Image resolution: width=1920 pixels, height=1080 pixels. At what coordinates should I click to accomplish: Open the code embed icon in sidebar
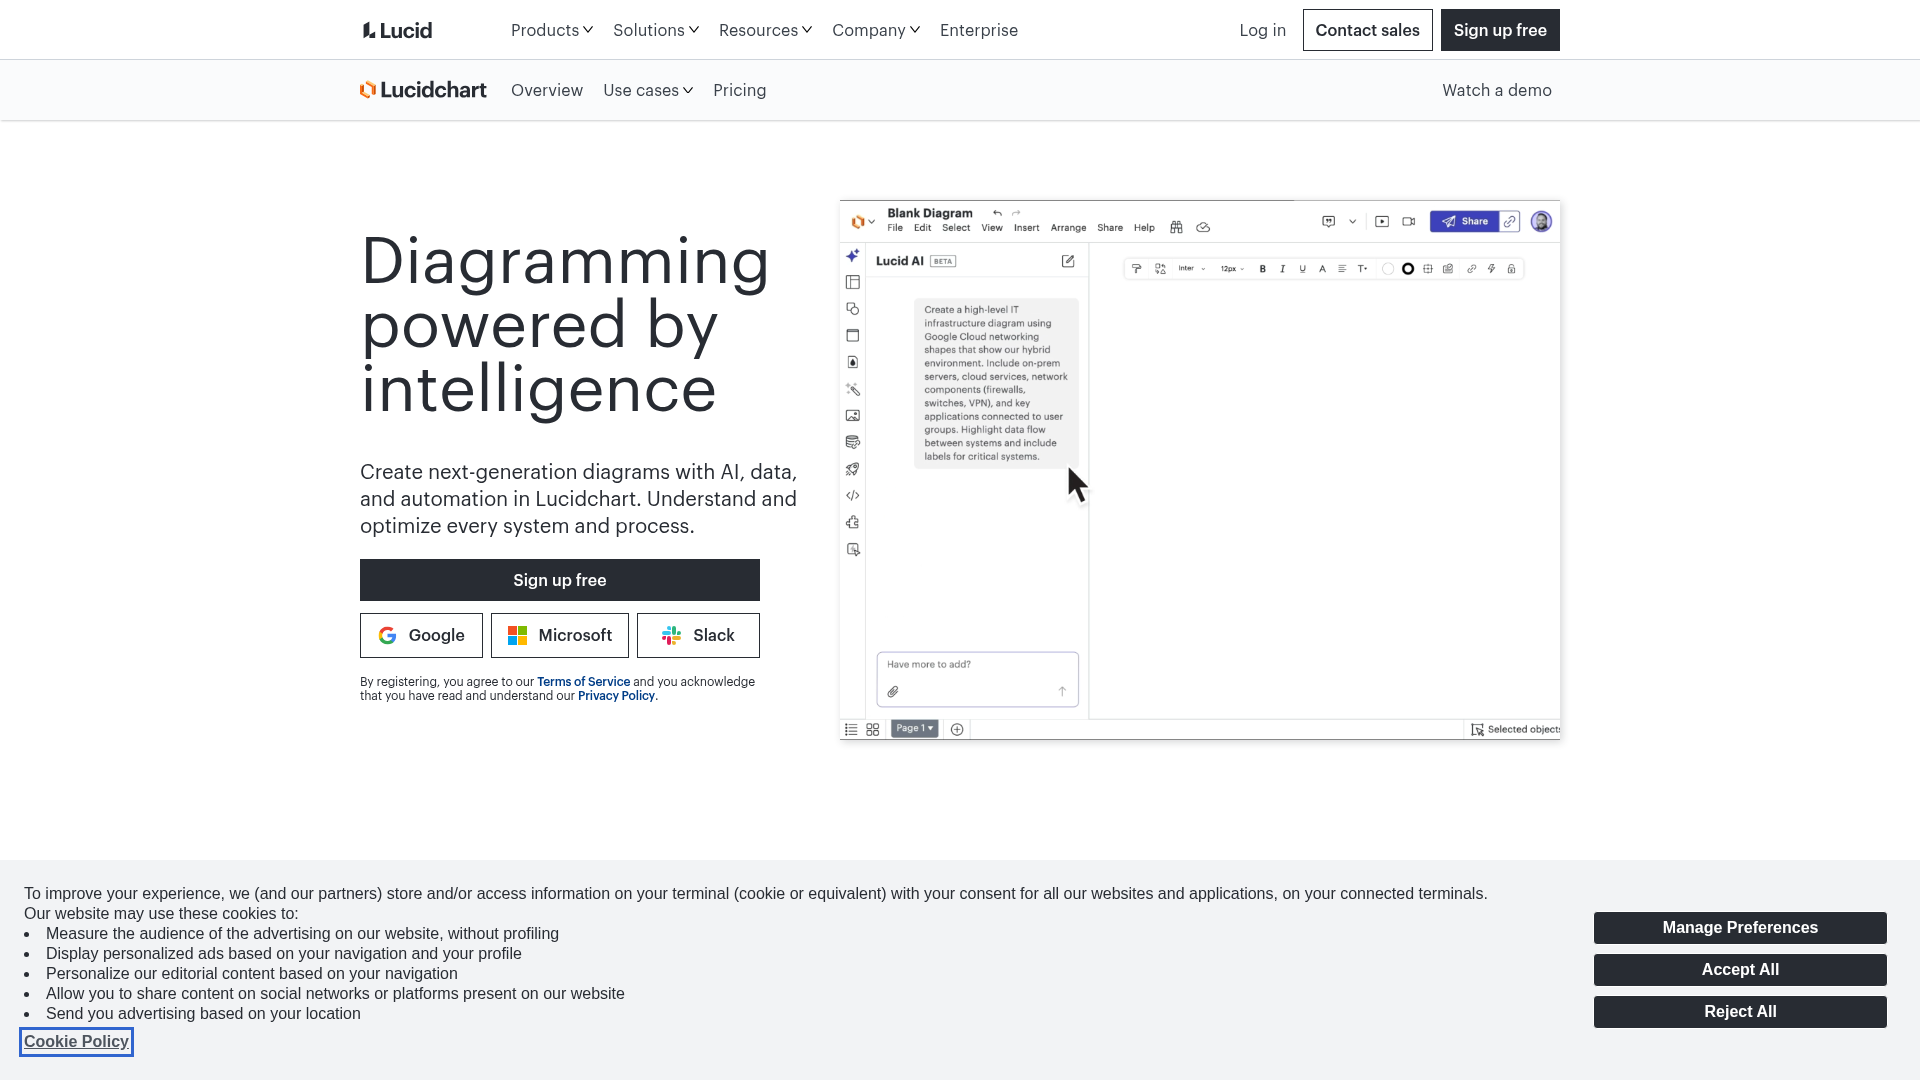(x=852, y=496)
